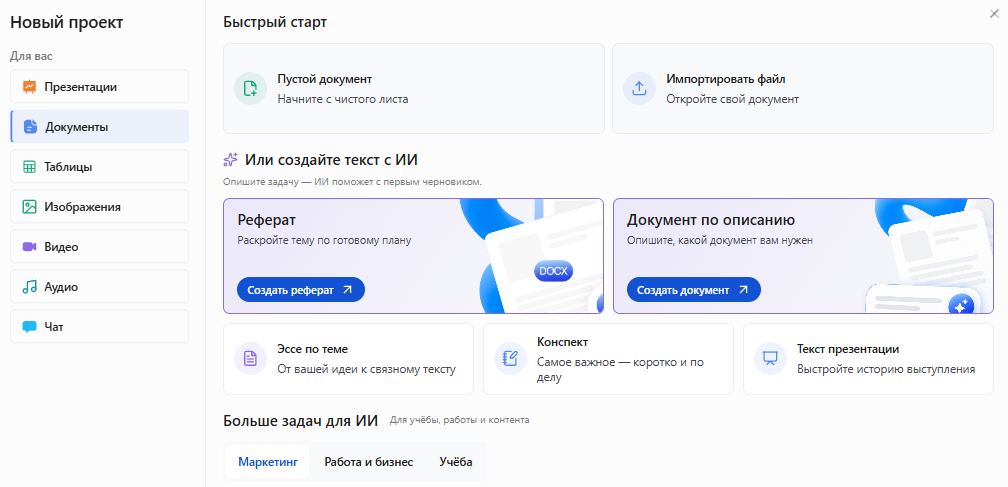This screenshot has width=1008, height=487.
Task: Click 'Откройте свой документ' text
Action: pos(732,99)
